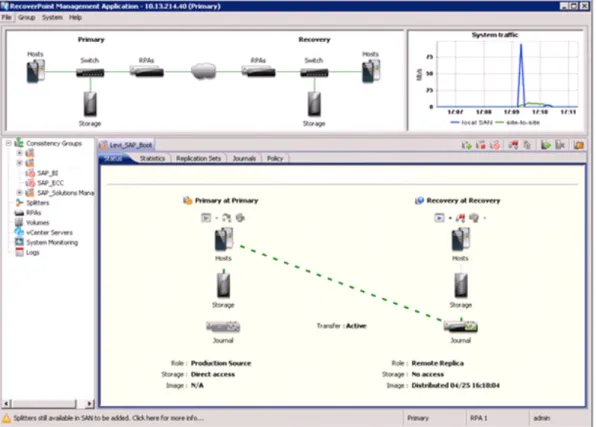Click the orange rightmost toolbar icon
The width and height of the screenshot is (597, 427).
579,145
